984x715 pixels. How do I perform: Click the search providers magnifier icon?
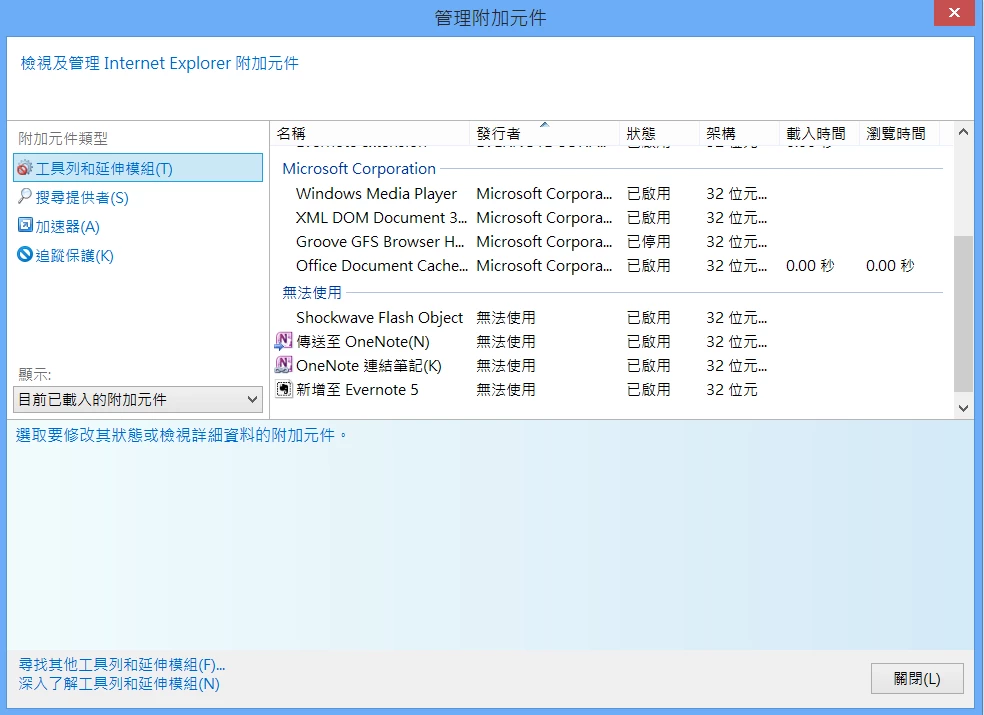[x=24, y=196]
